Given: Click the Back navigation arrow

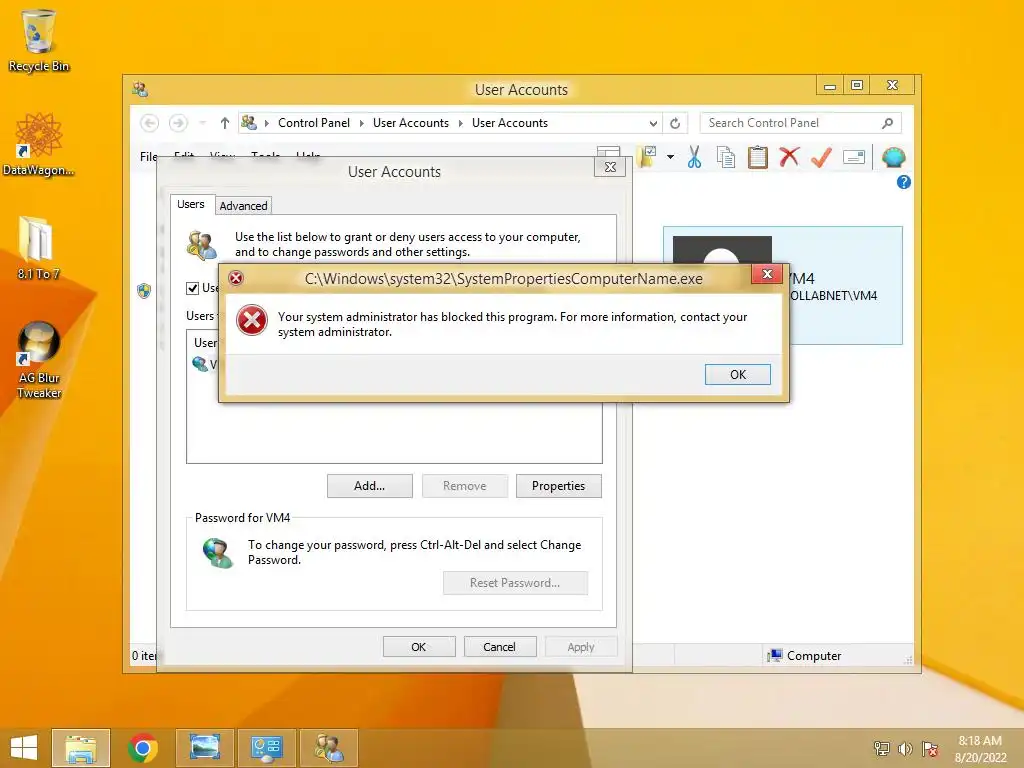Looking at the screenshot, I should point(150,123).
